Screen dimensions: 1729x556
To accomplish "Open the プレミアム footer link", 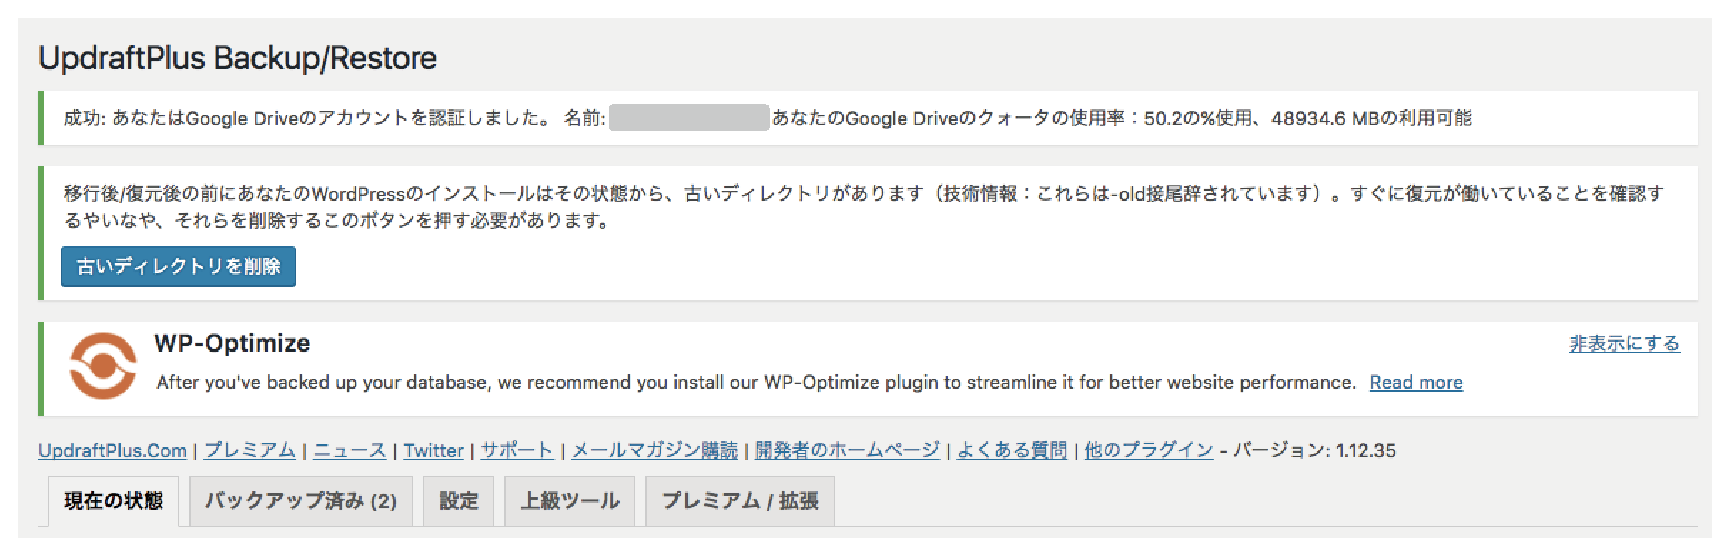I will click(x=250, y=450).
